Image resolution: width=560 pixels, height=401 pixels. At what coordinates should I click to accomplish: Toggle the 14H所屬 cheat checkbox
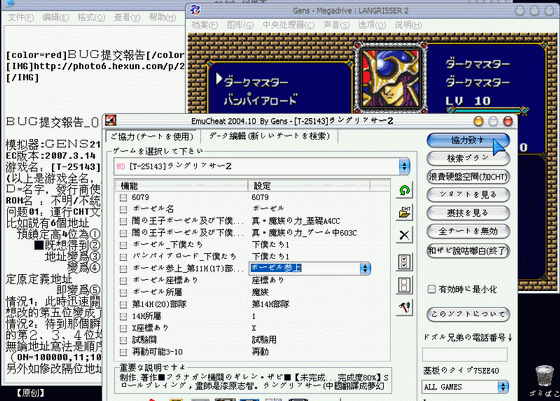pos(123,317)
